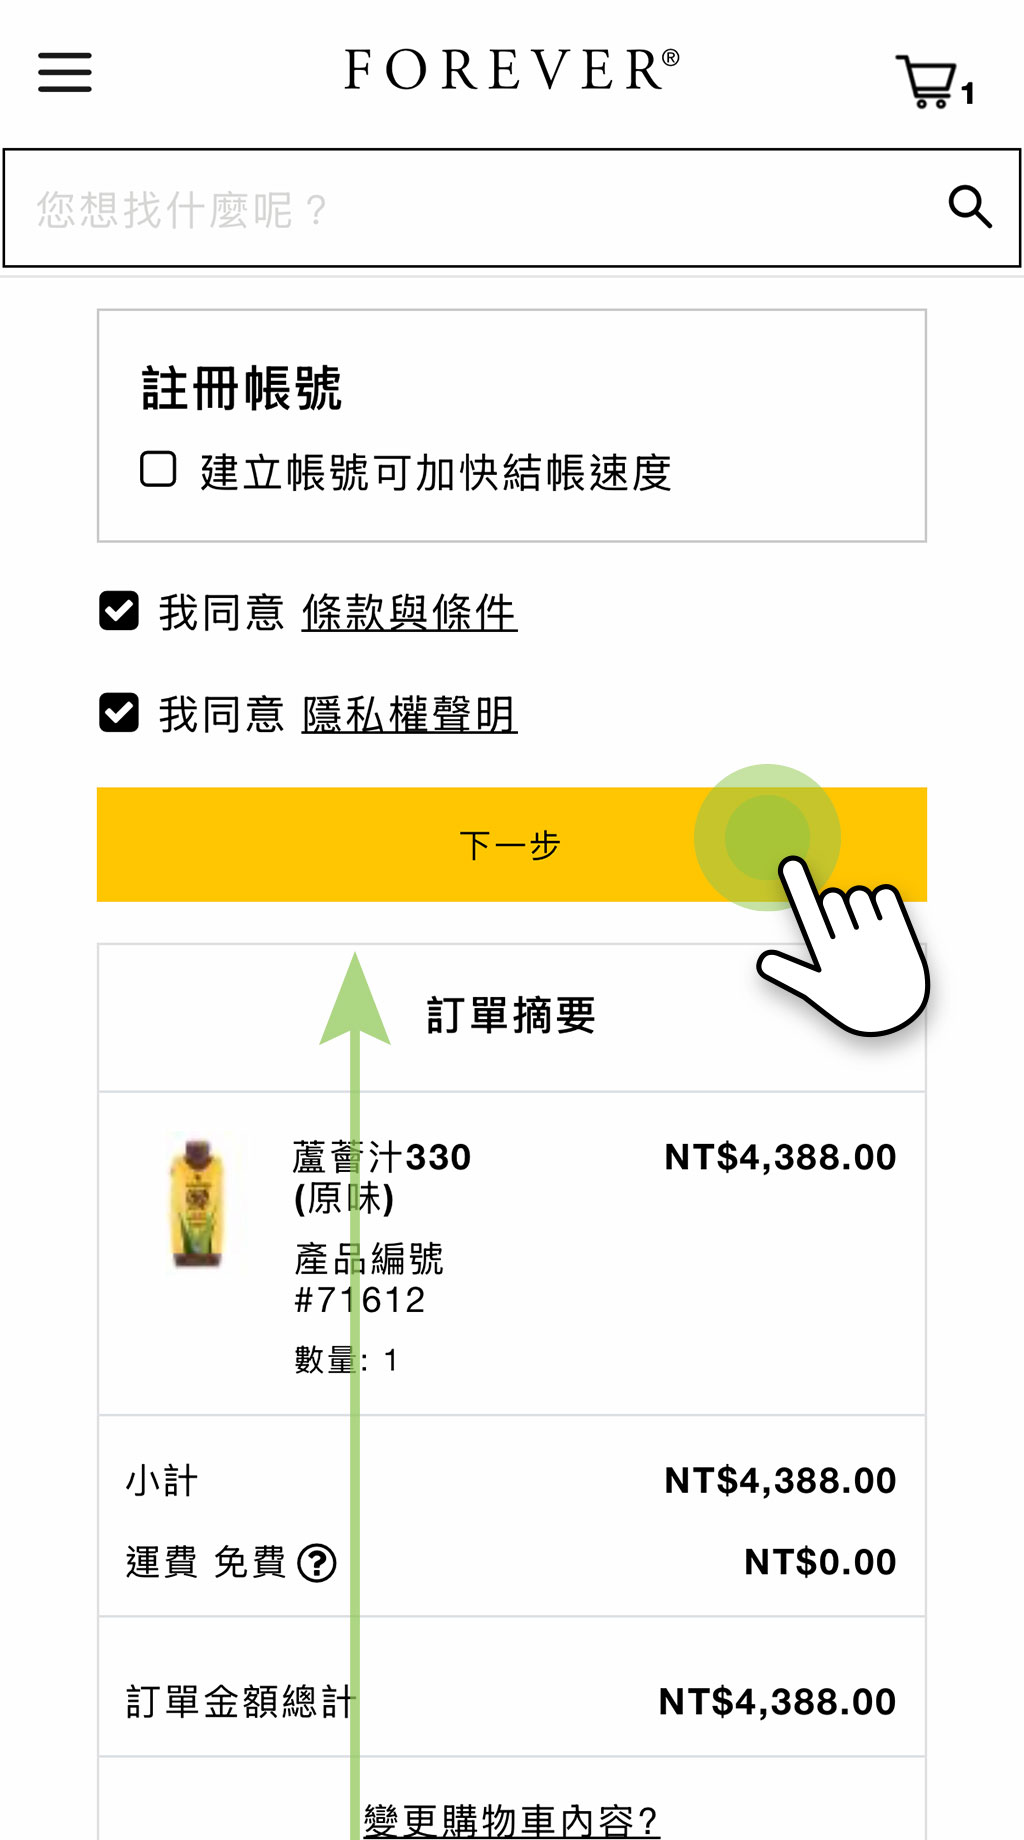Click the FOREVER logo
The height and width of the screenshot is (1840, 1024).
point(511,70)
